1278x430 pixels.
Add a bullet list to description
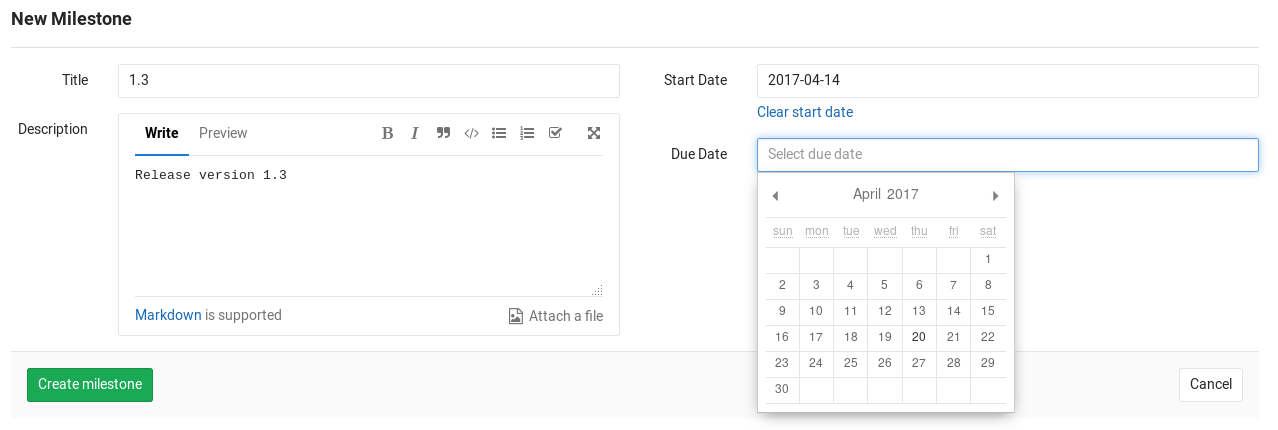tap(499, 133)
